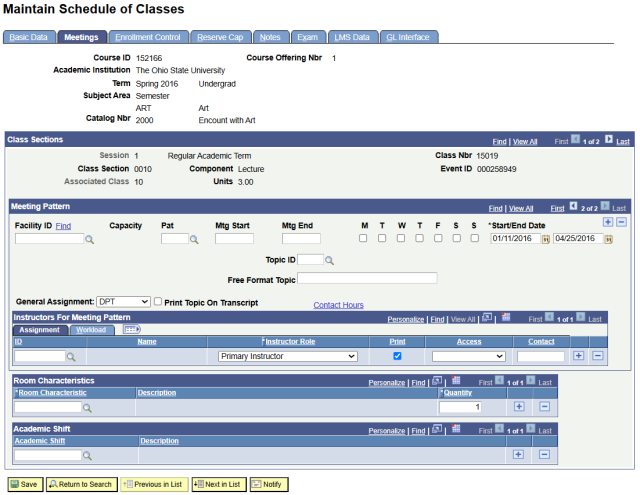Viewport: 640px width, 495px height.
Task: Switch to LMS Data tab
Action: [352, 37]
